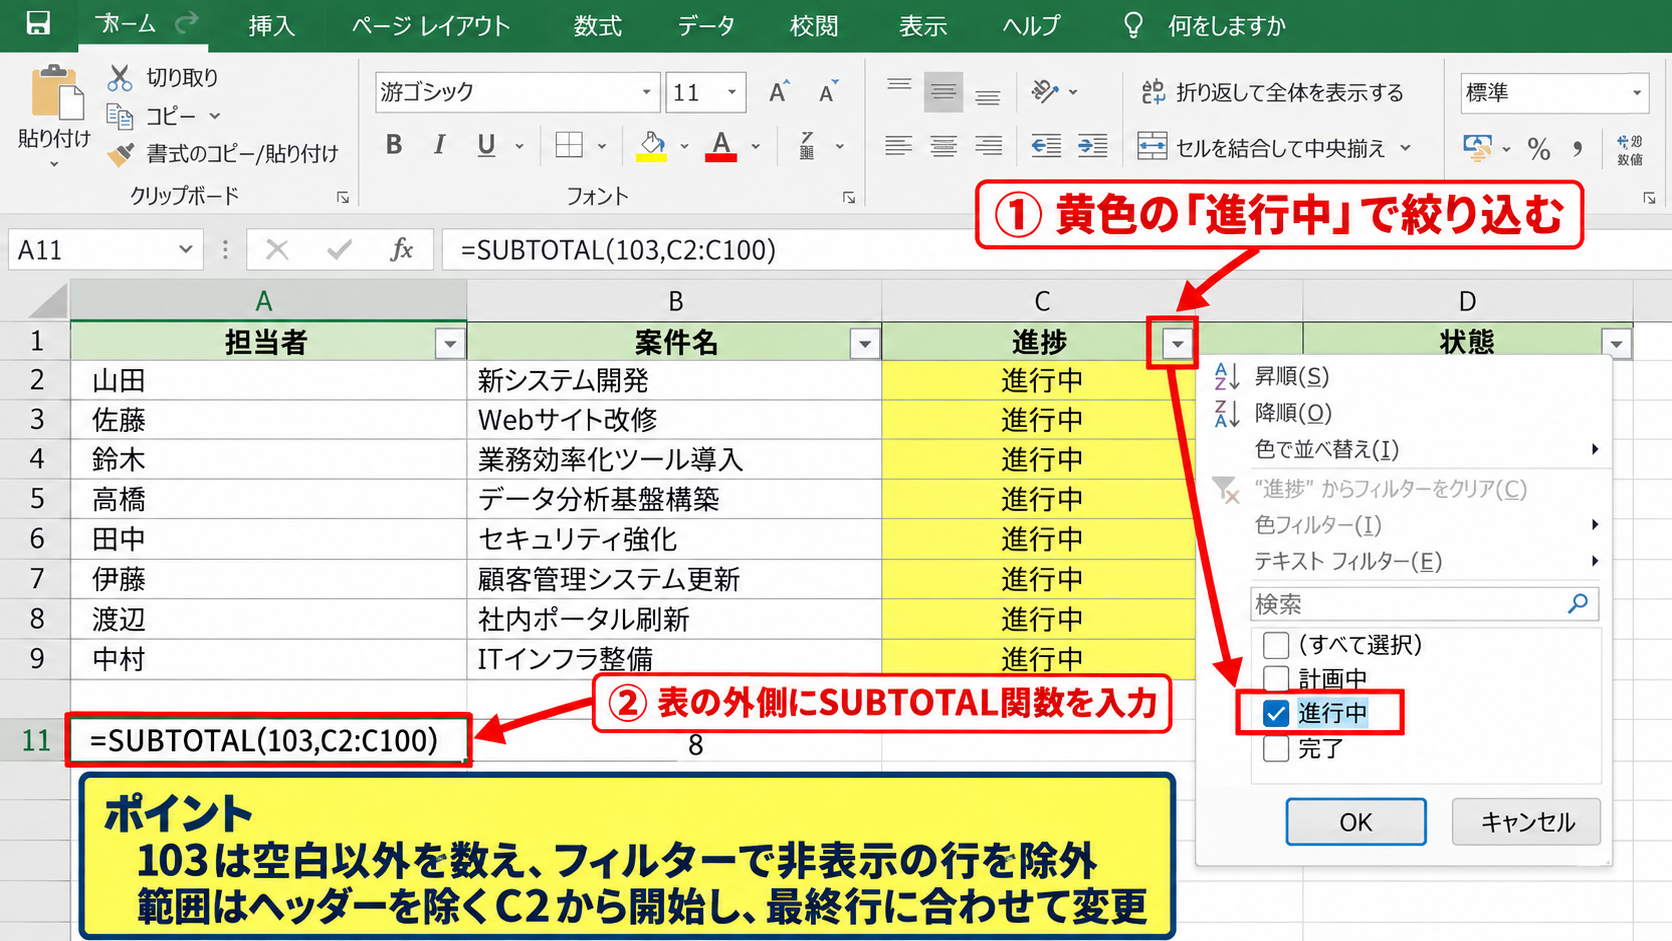The image size is (1672, 941).
Task: Click the formula bar cancel X
Action: [277, 249]
